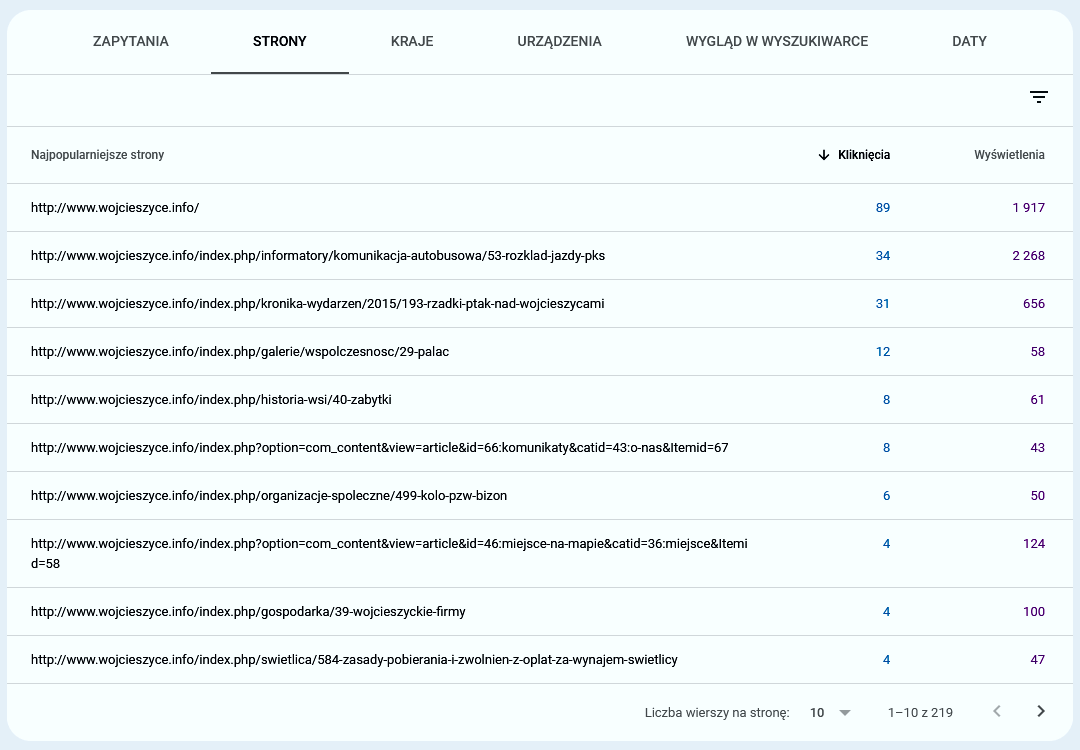Select the 29-palac gallery URL row
The height and width of the screenshot is (750, 1080).
click(540, 351)
